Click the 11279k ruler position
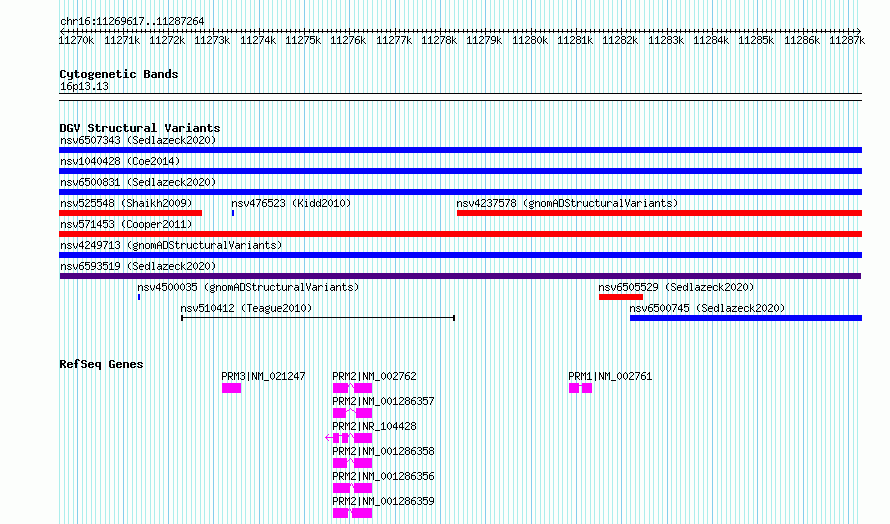 tap(484, 40)
